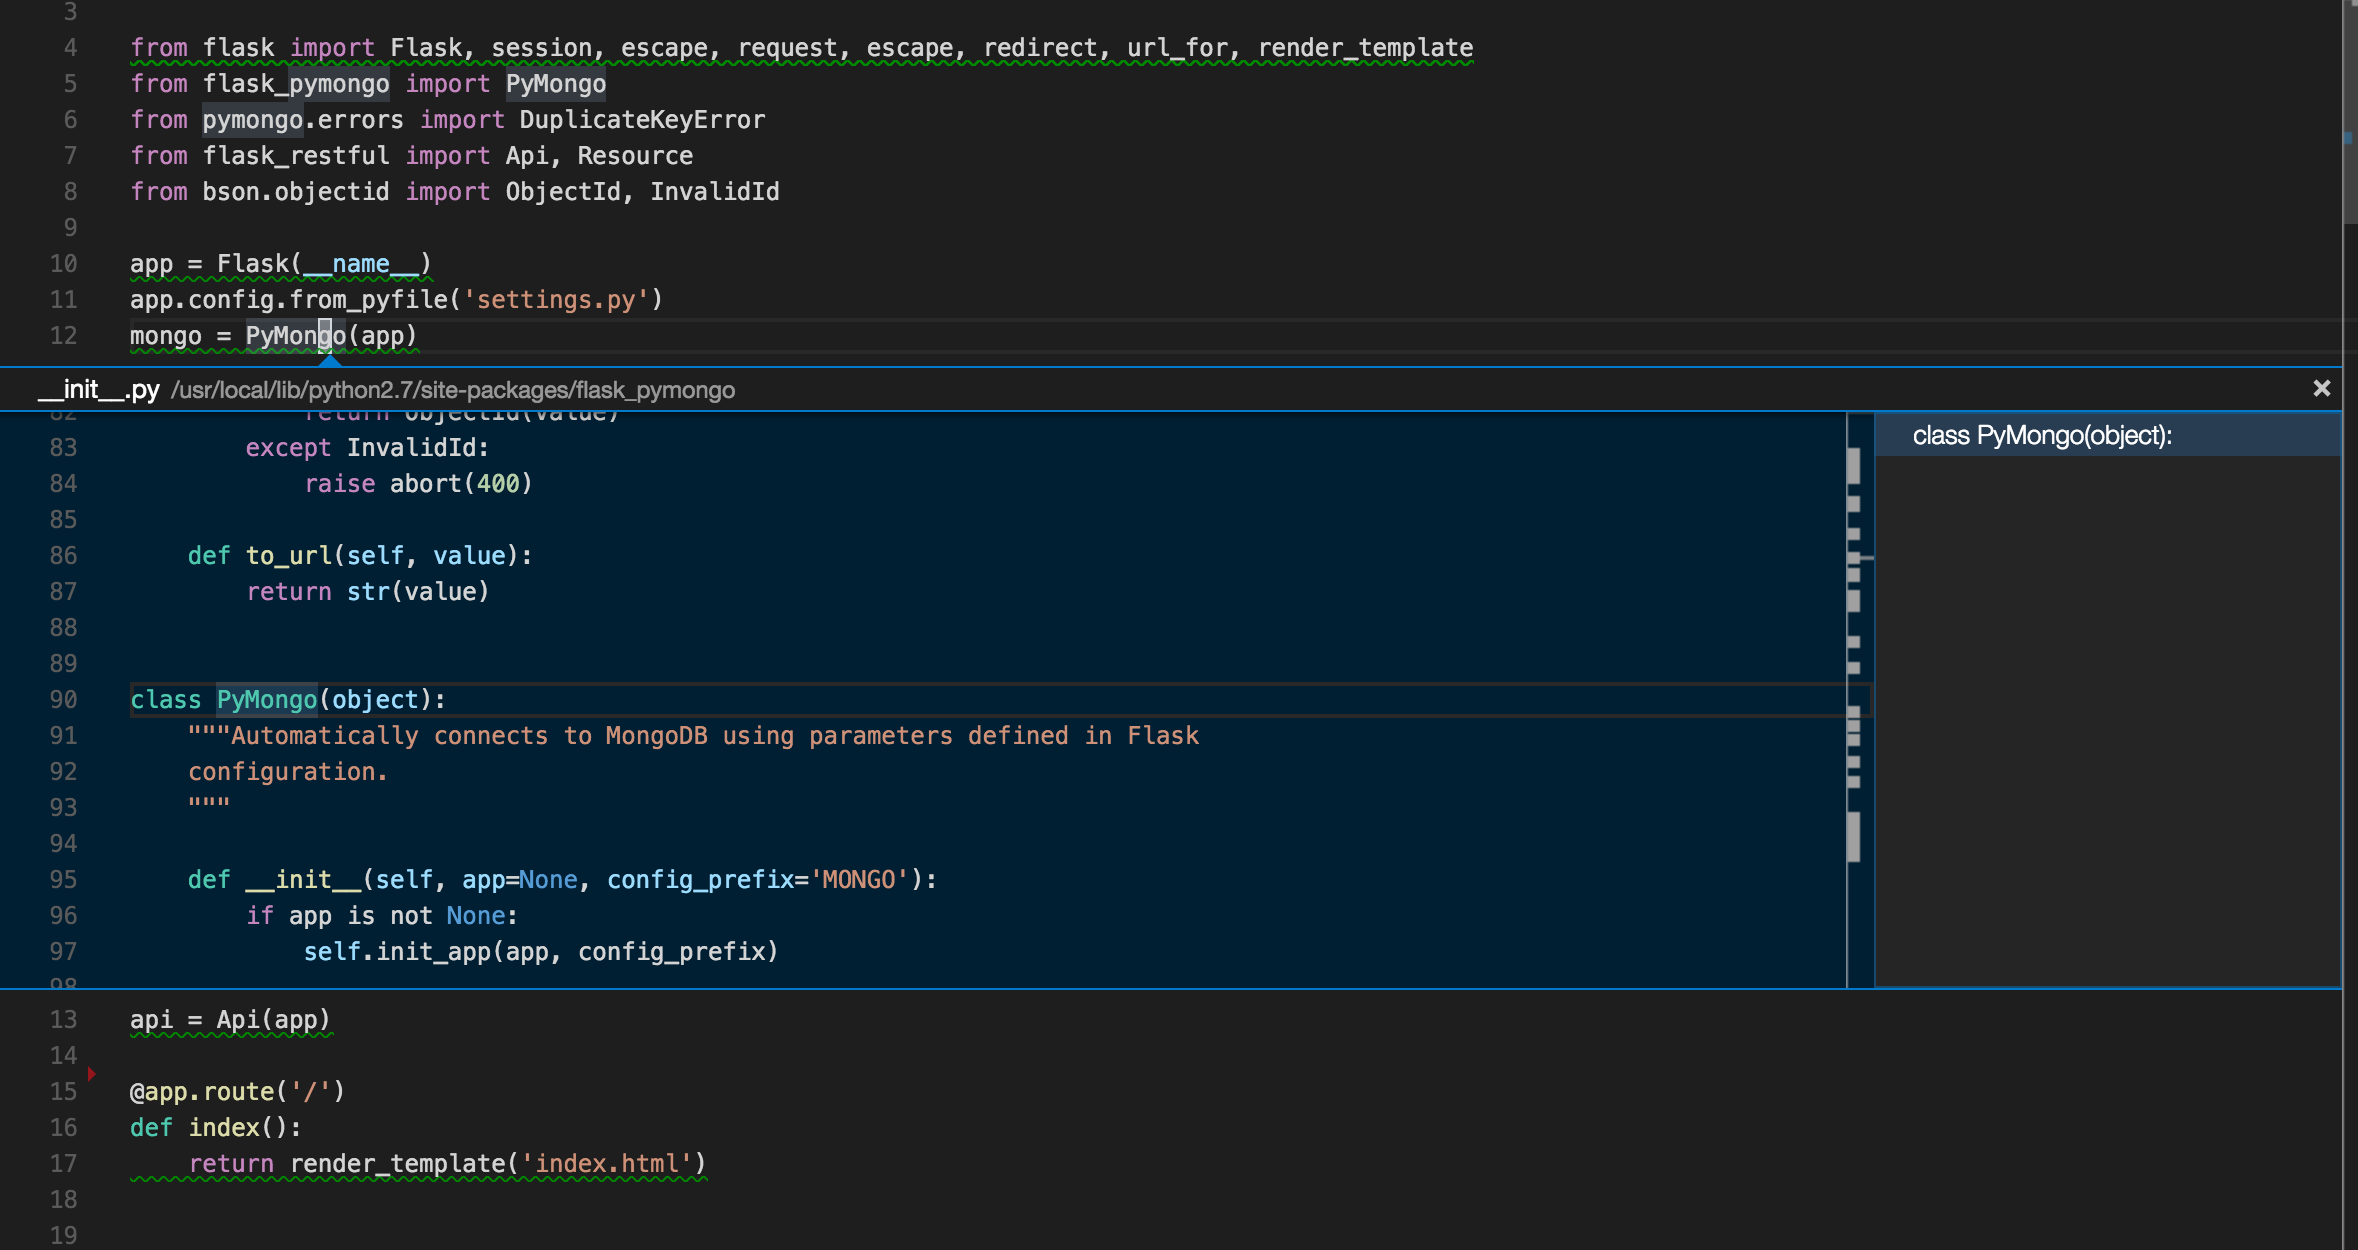The height and width of the screenshot is (1250, 2358).
Task: Close the peek definition view
Action: [2320, 389]
